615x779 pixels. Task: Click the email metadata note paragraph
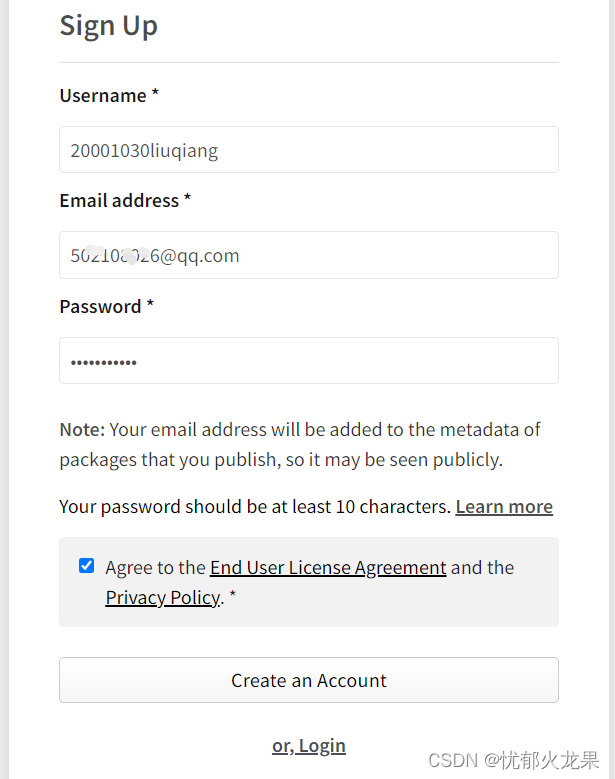pyautogui.click(x=300, y=445)
